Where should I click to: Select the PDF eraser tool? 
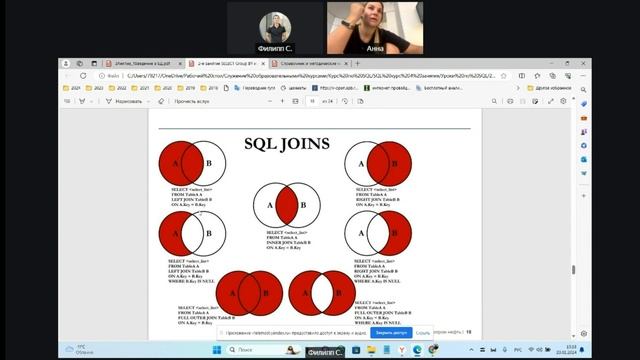pos(161,101)
